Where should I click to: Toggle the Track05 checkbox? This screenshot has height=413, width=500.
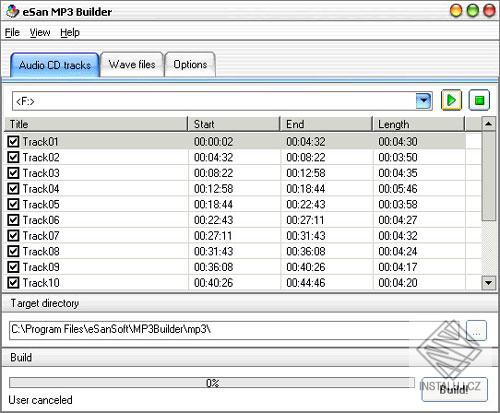coord(13,204)
